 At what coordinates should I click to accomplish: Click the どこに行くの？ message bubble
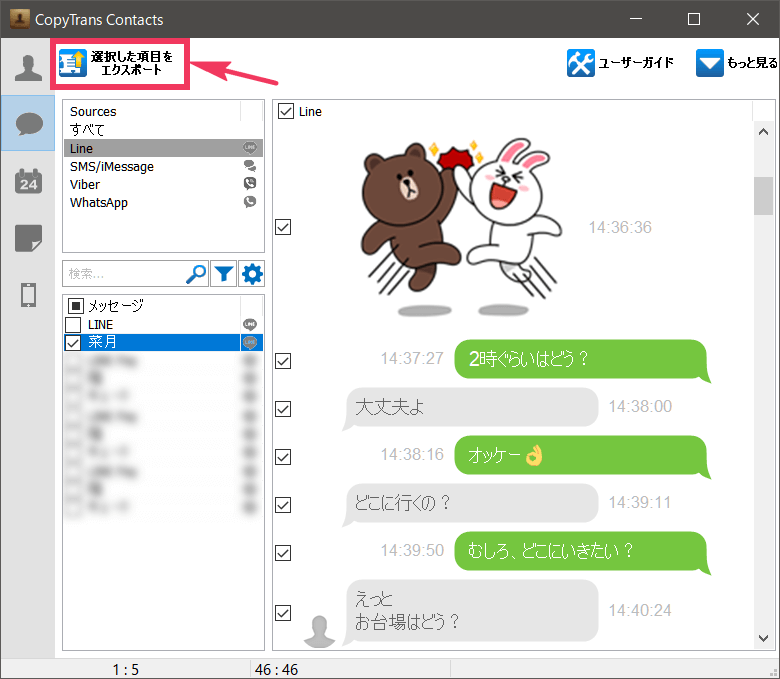[x=470, y=504]
